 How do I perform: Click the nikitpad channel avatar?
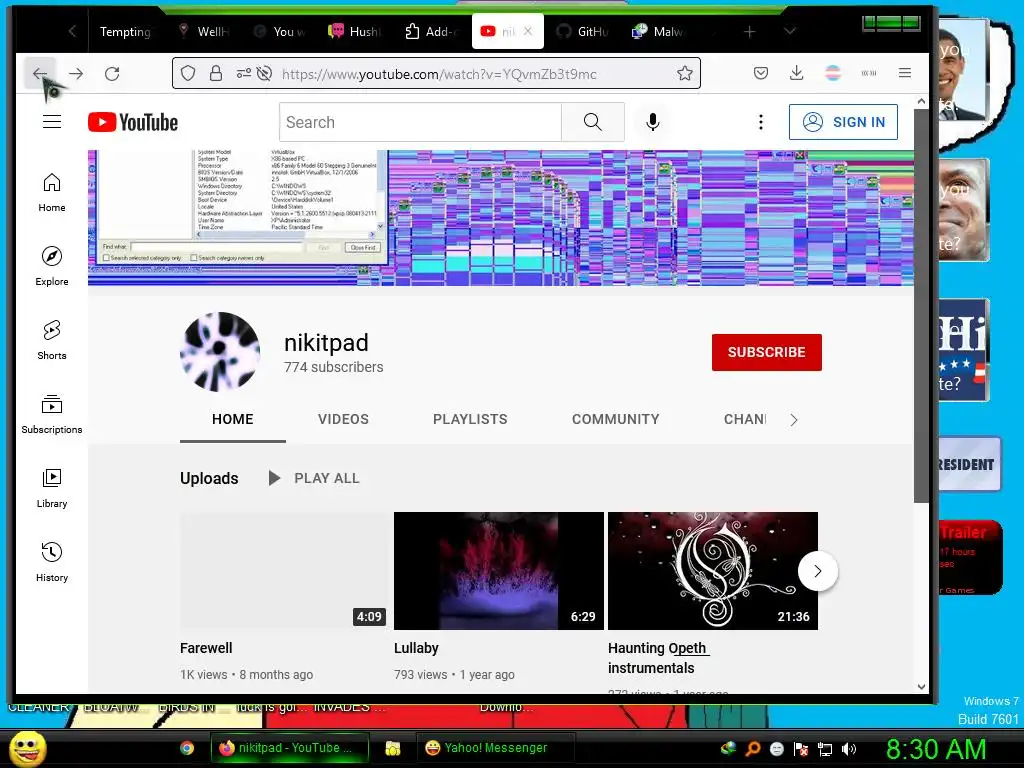coord(220,352)
